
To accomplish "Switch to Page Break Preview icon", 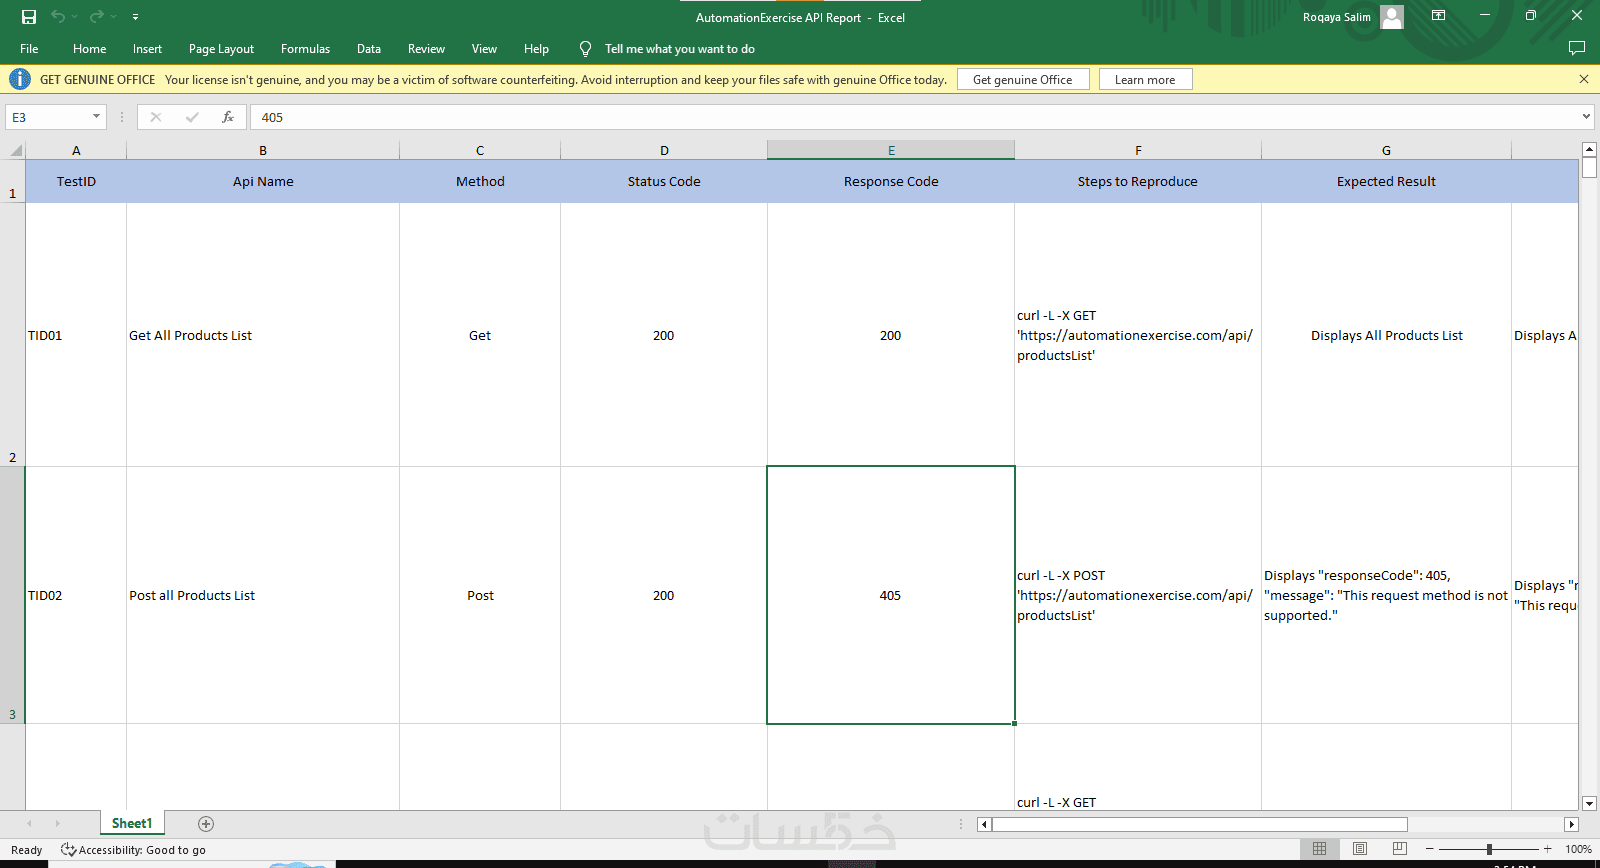I will pos(1400,849).
